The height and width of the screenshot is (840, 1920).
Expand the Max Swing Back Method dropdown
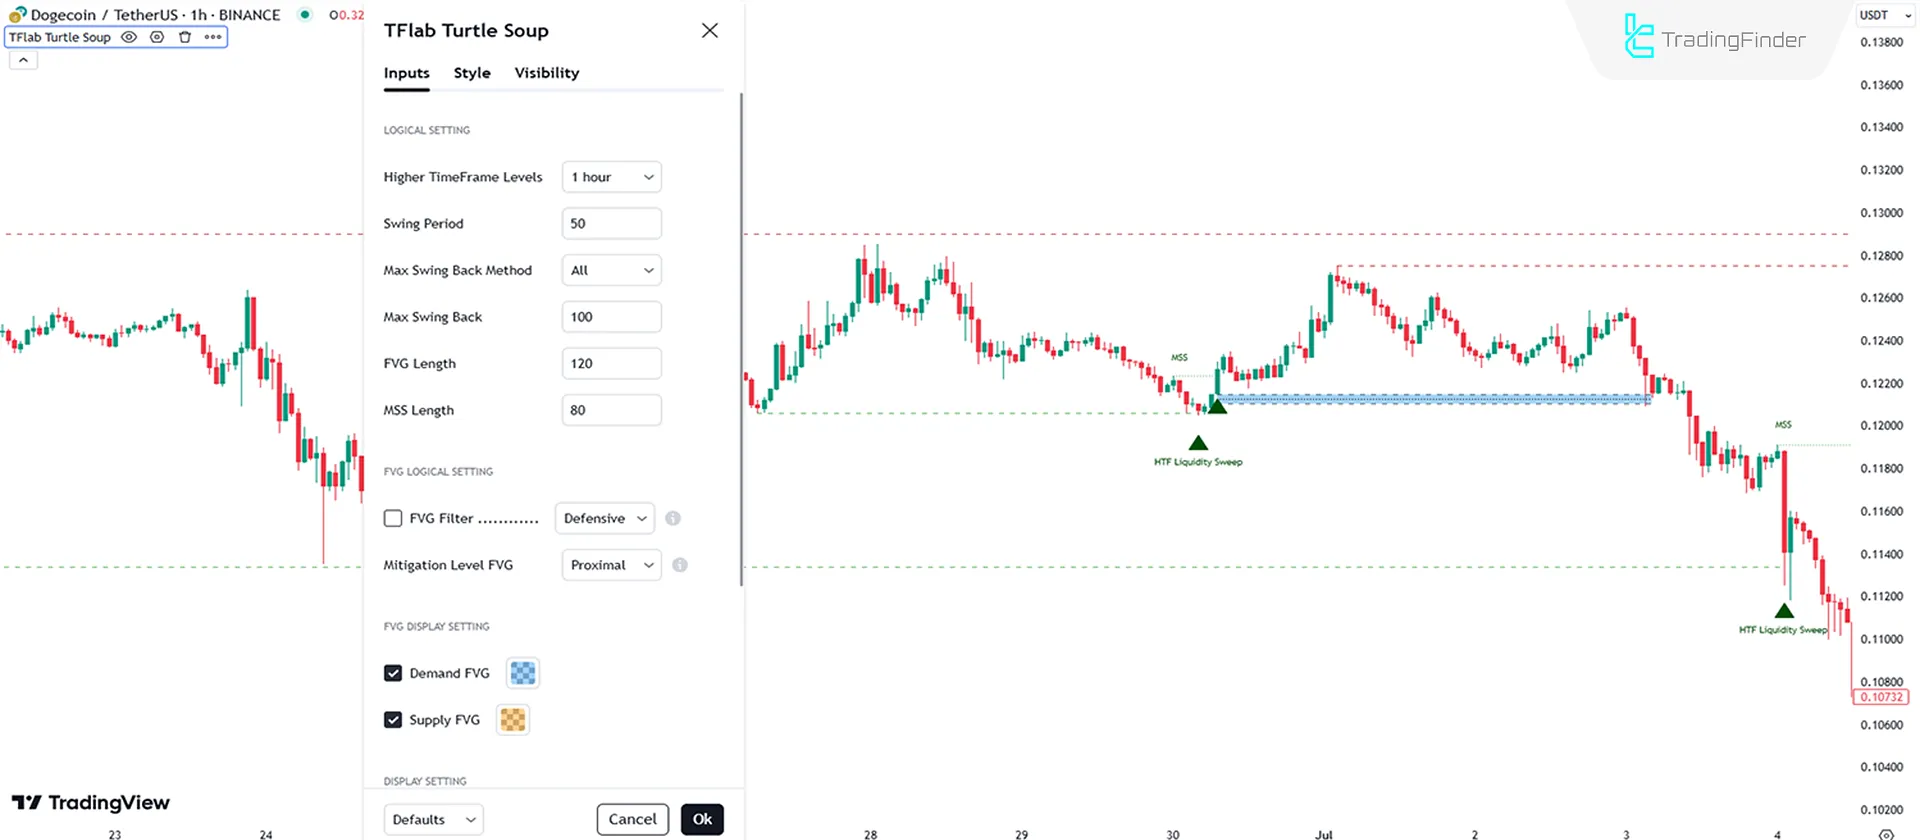click(x=611, y=270)
